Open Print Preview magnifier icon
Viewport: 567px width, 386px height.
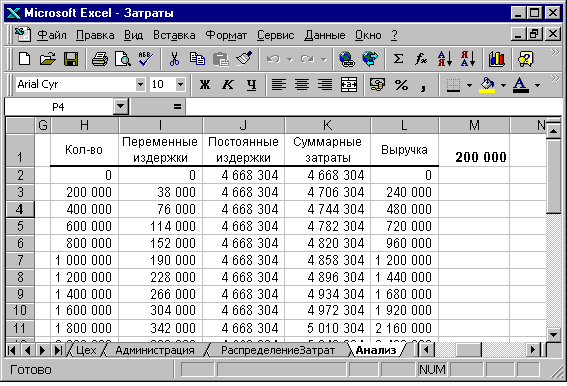123,59
